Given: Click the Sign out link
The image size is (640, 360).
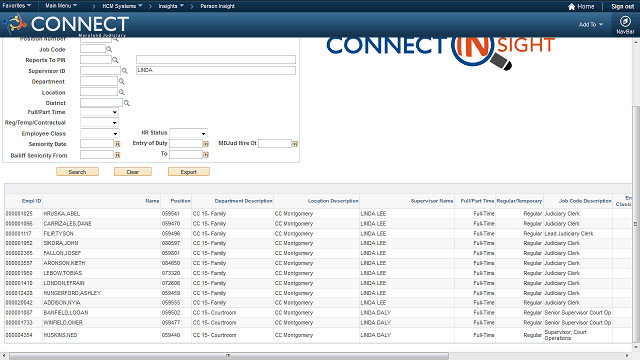Looking at the screenshot, I should [x=622, y=7].
